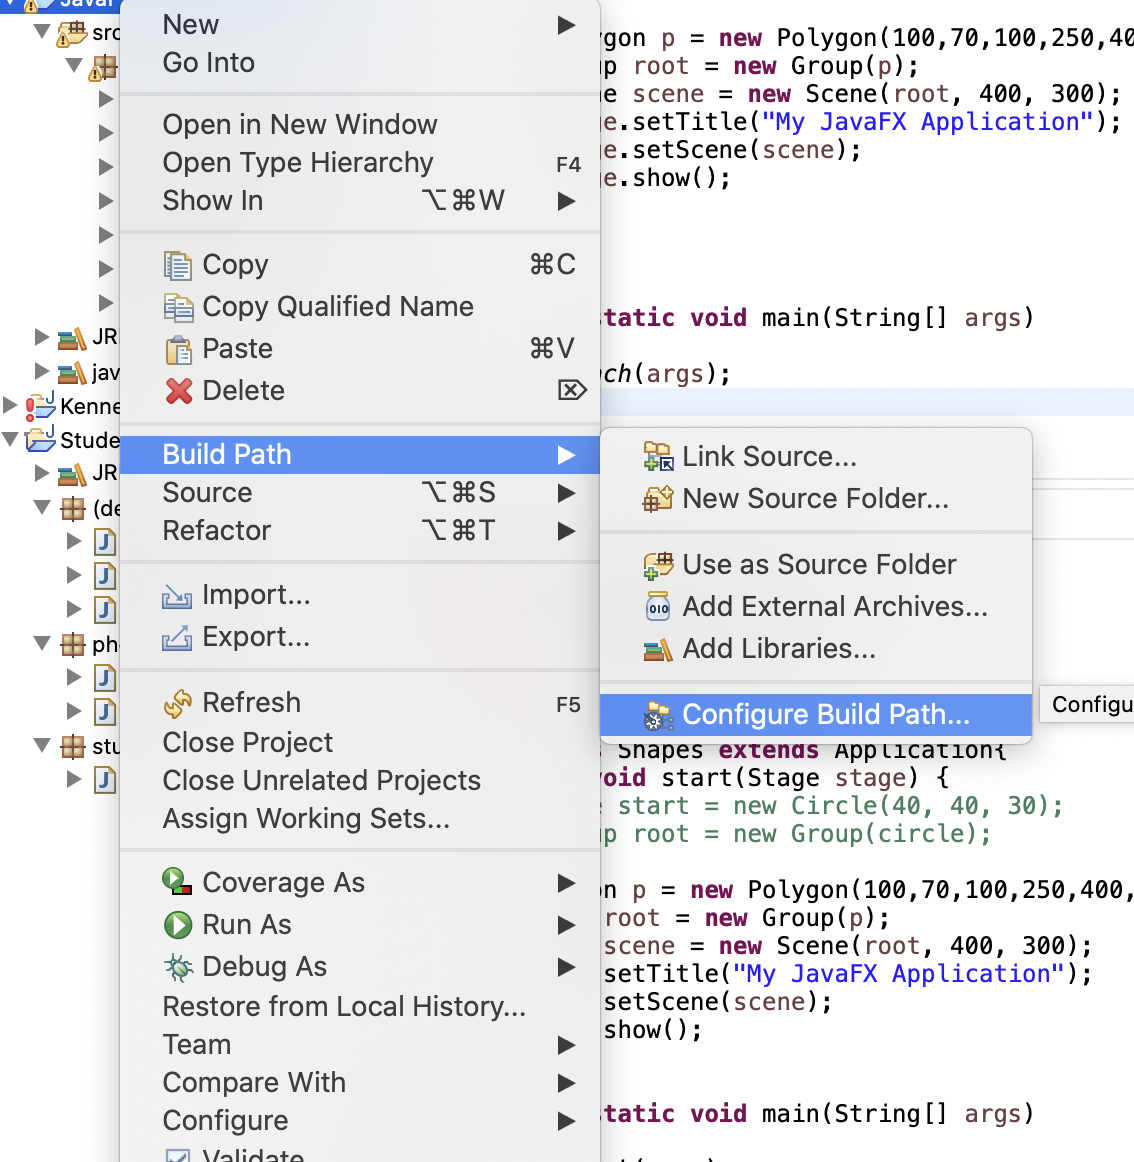Click the Paste clipboard icon

click(x=178, y=350)
